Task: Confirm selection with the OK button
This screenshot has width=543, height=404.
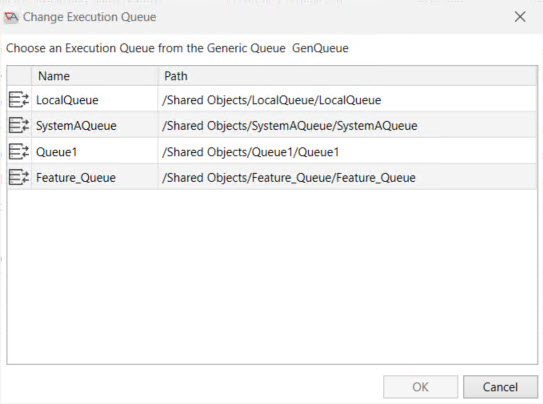Action: coord(420,387)
